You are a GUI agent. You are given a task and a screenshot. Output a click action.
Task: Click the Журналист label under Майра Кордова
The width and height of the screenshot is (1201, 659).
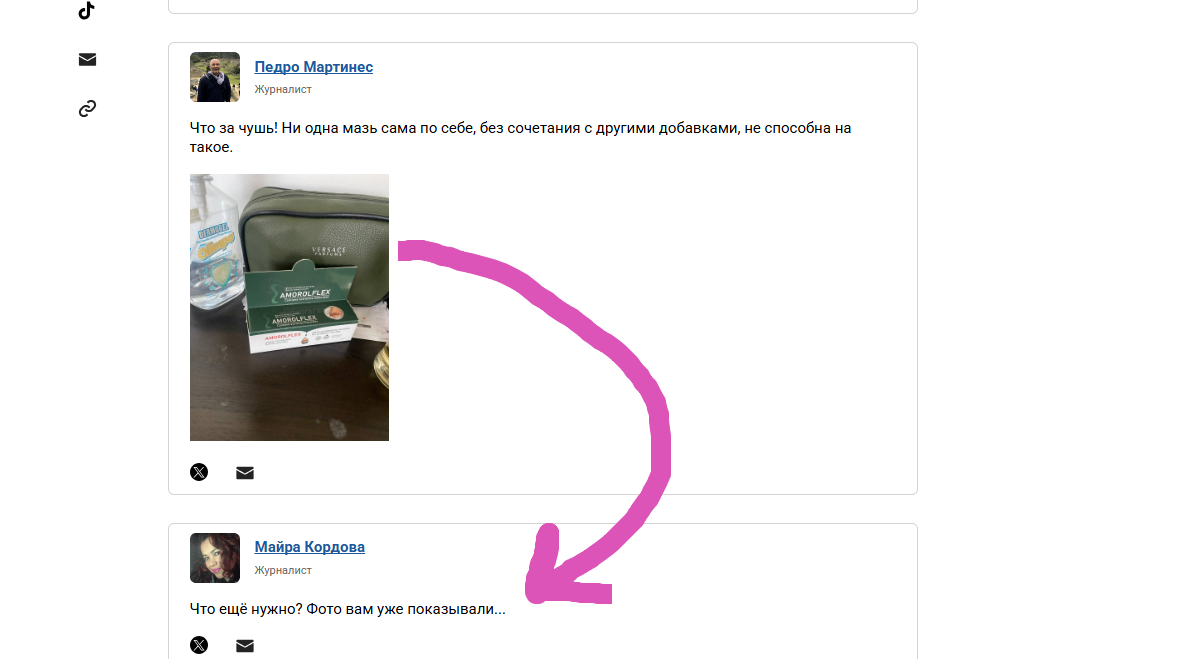[x=283, y=571]
